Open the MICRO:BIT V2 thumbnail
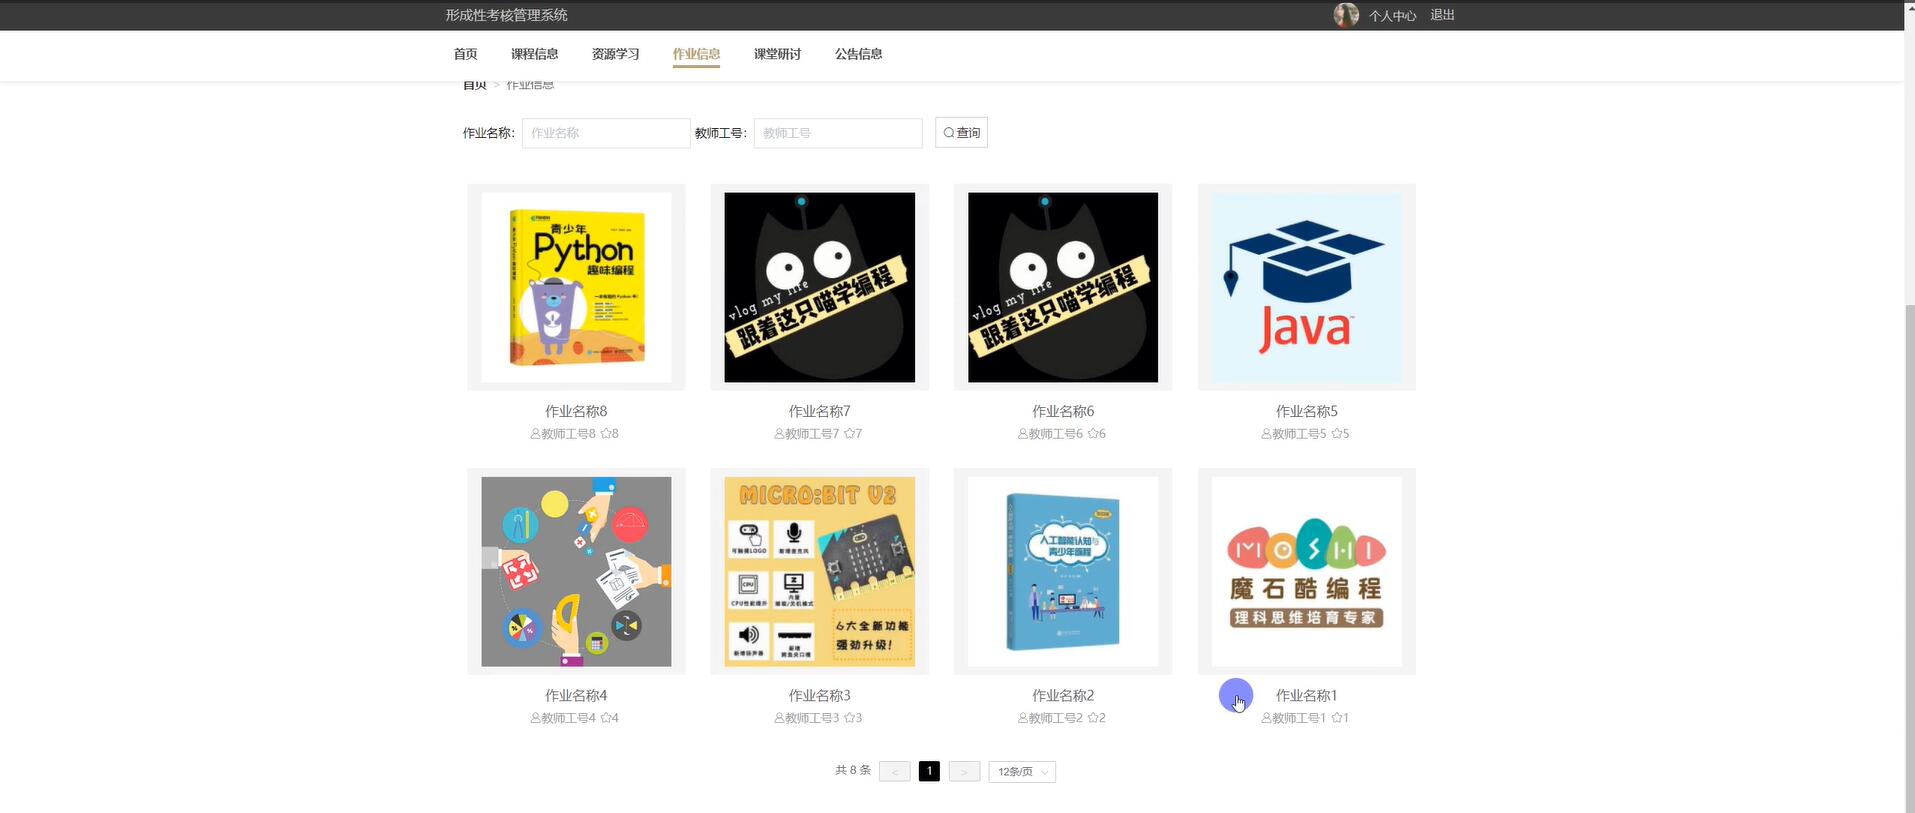This screenshot has width=1915, height=813. click(819, 571)
